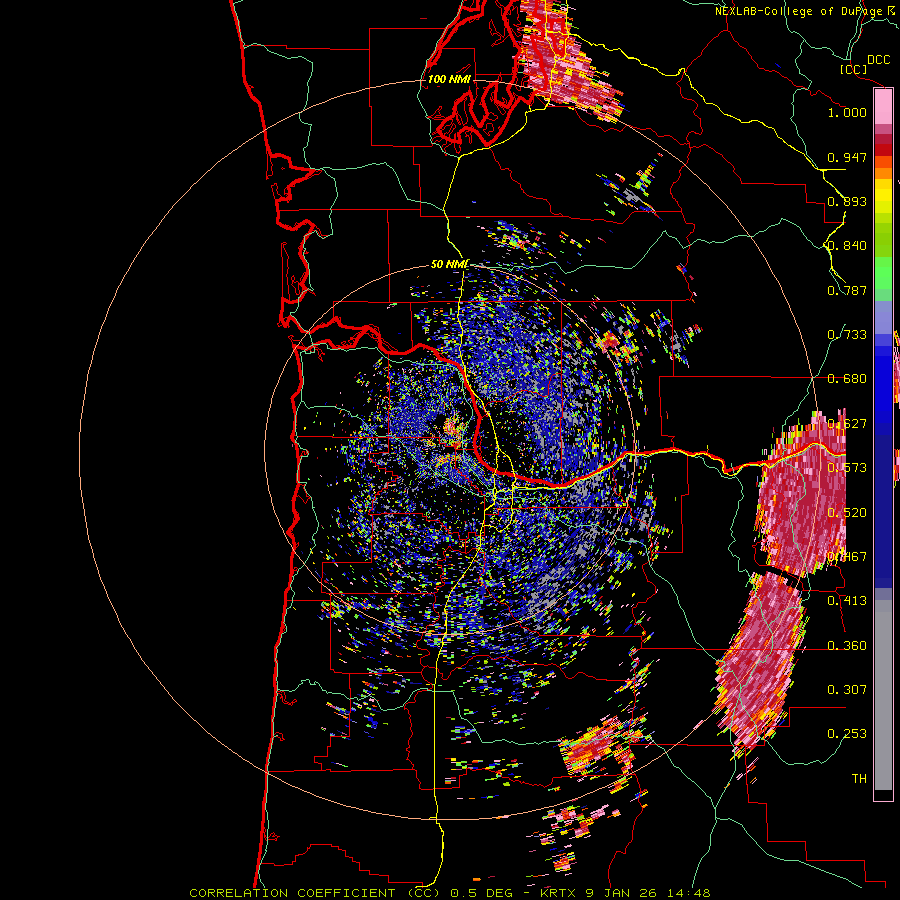Click the CORRELATION COEFFICIENT (CC) caption text
Image resolution: width=900 pixels, height=900 pixels.
(x=315, y=893)
